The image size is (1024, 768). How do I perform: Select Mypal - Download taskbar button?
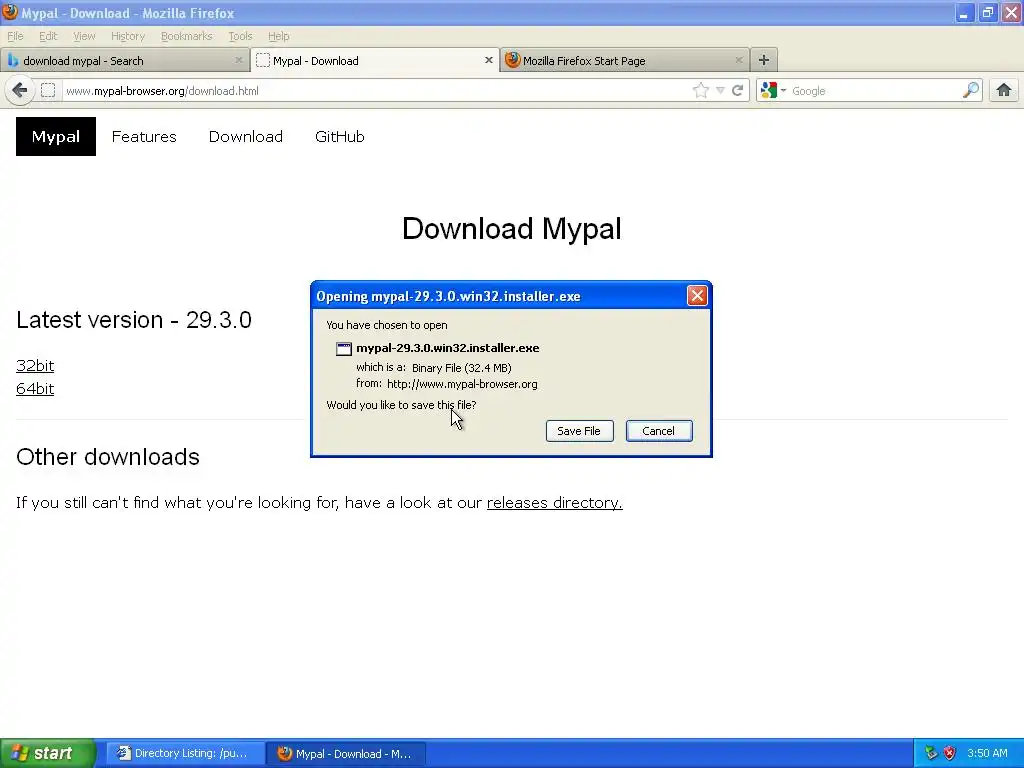pyautogui.click(x=347, y=753)
